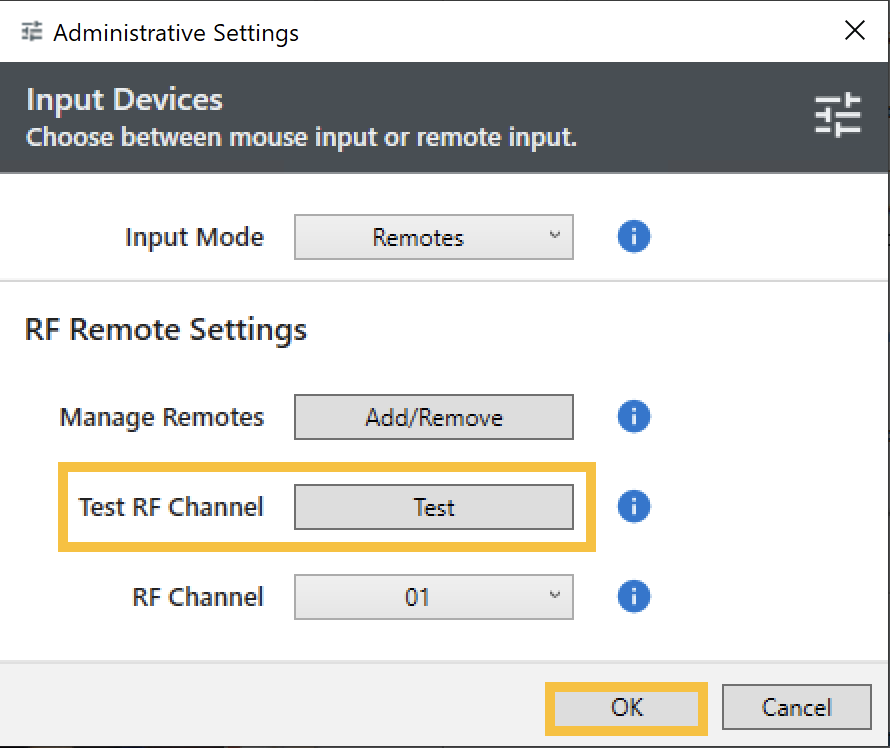Viewport: 890px width, 748px height.
Task: Click the RF Channel label text
Action: (198, 597)
